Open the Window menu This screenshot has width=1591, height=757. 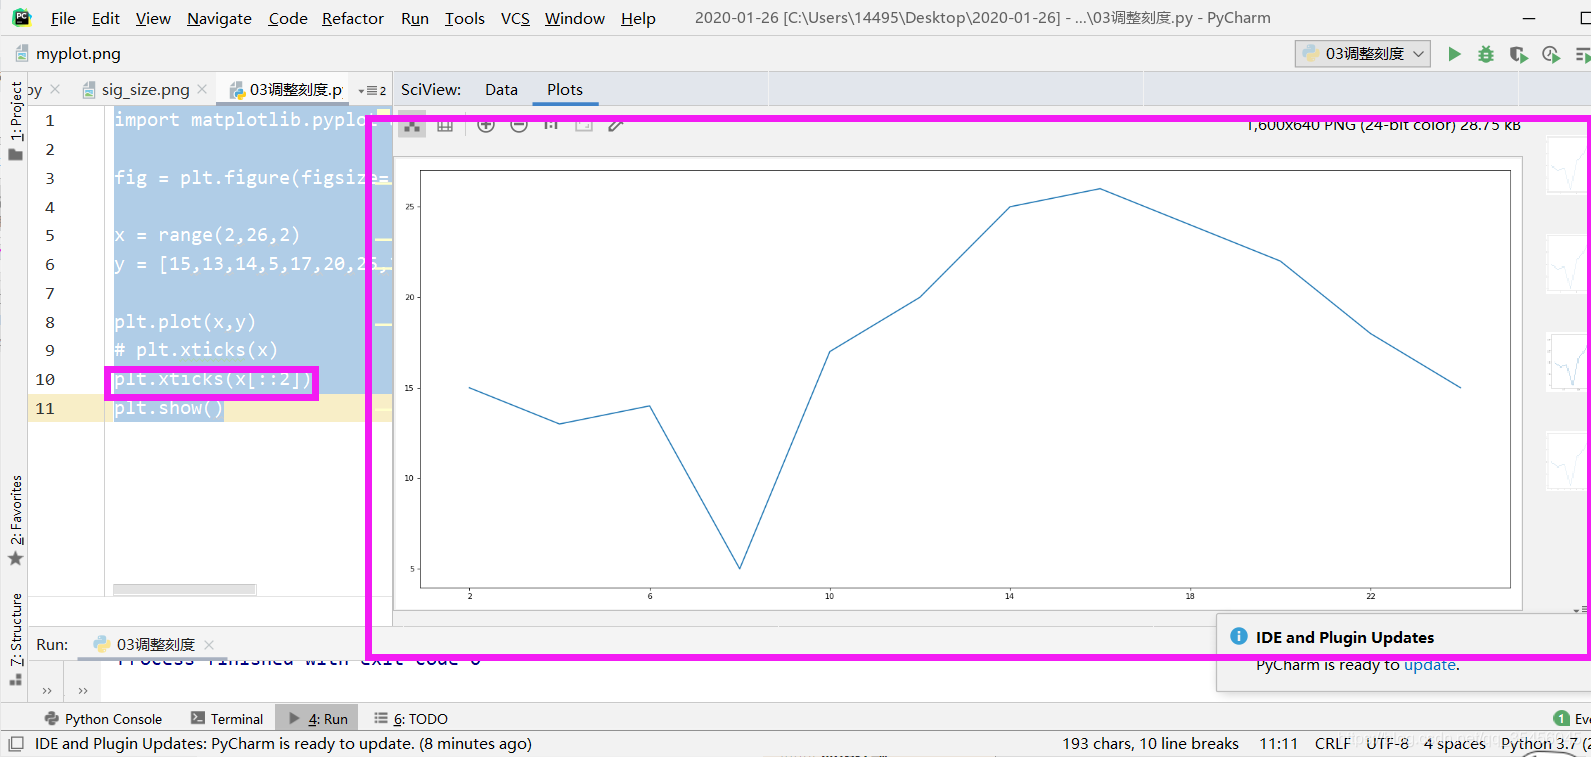575,18
